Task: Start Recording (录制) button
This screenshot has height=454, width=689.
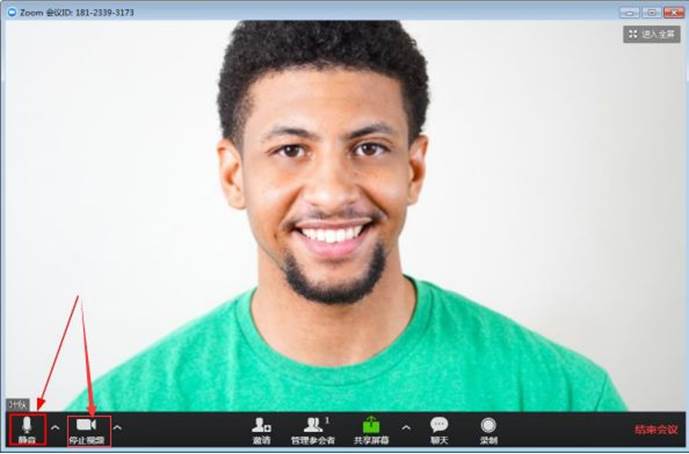Action: [488, 430]
